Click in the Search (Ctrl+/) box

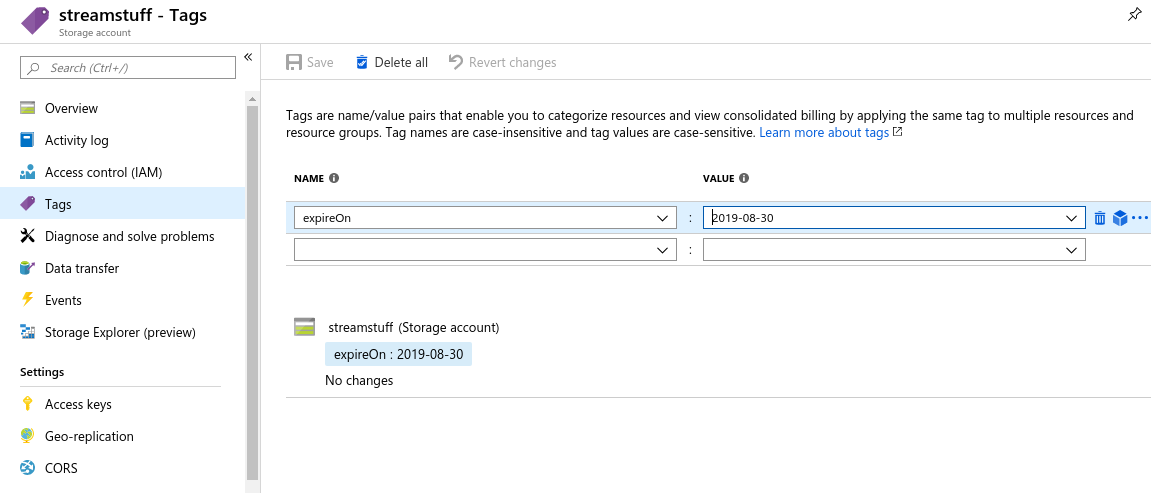(x=128, y=67)
